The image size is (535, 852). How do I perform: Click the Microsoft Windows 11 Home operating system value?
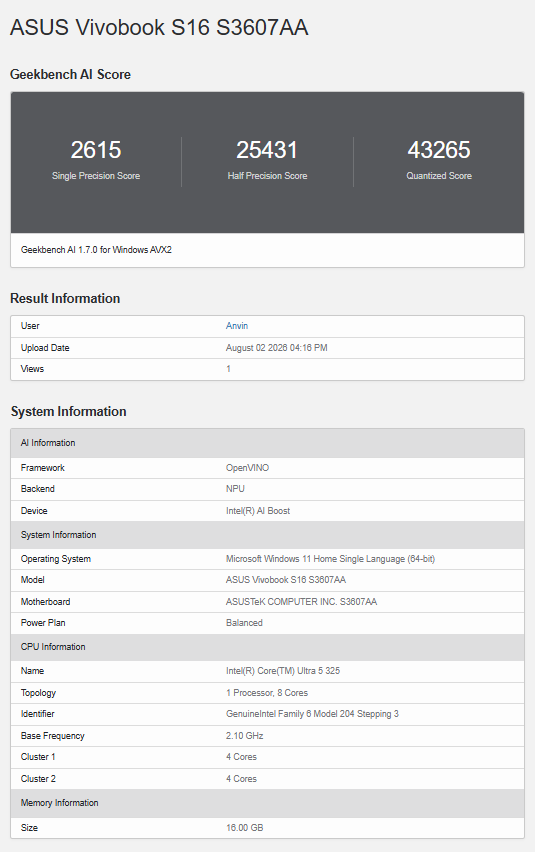tap(330, 559)
